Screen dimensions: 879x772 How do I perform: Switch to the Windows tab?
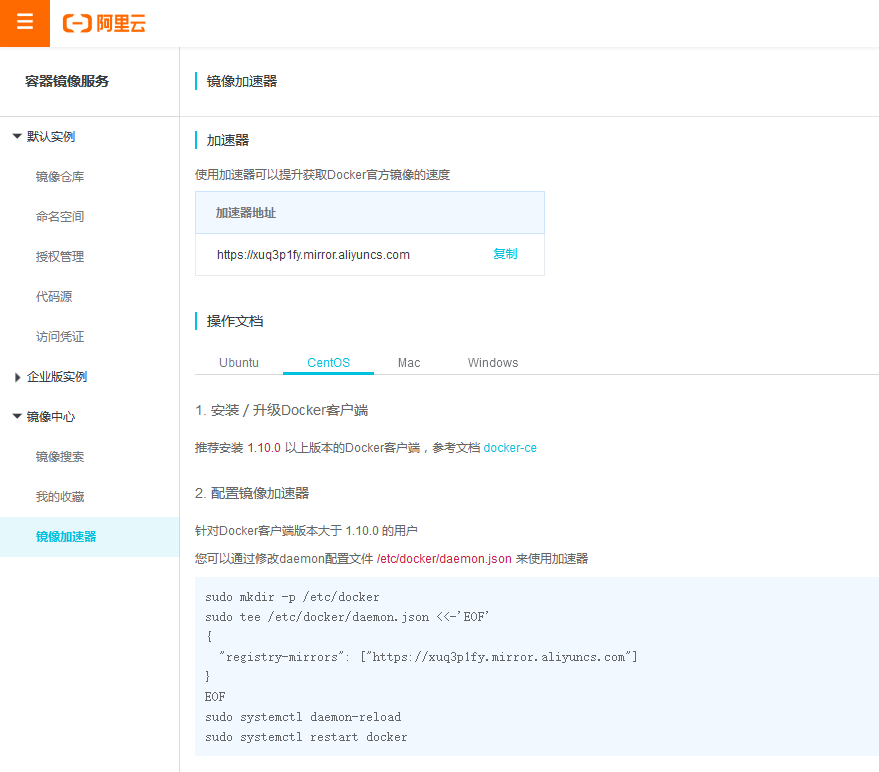coord(493,363)
